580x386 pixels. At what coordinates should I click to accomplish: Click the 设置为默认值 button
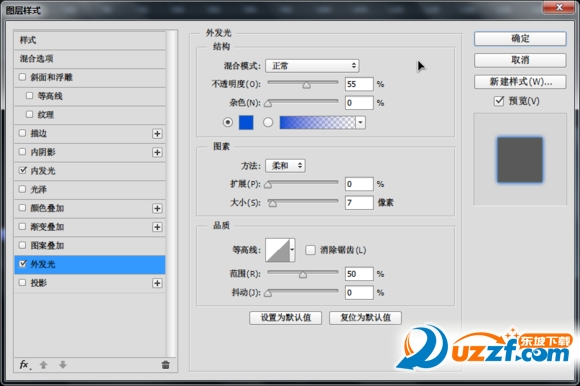point(285,318)
